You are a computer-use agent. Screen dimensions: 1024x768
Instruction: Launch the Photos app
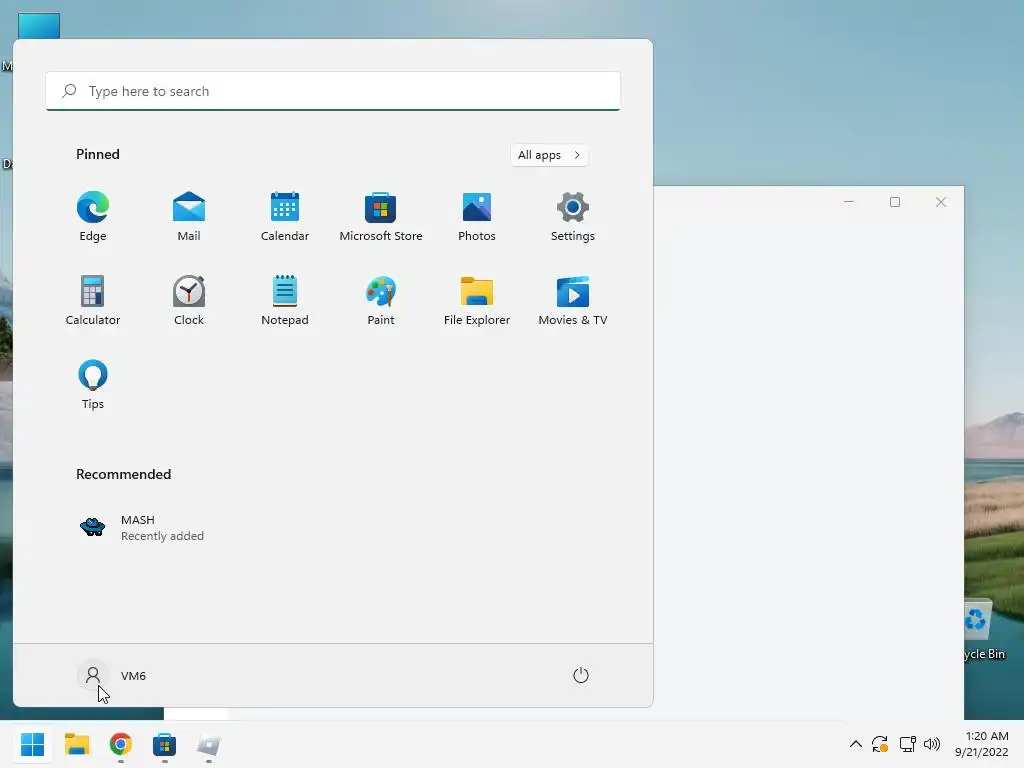(x=477, y=217)
